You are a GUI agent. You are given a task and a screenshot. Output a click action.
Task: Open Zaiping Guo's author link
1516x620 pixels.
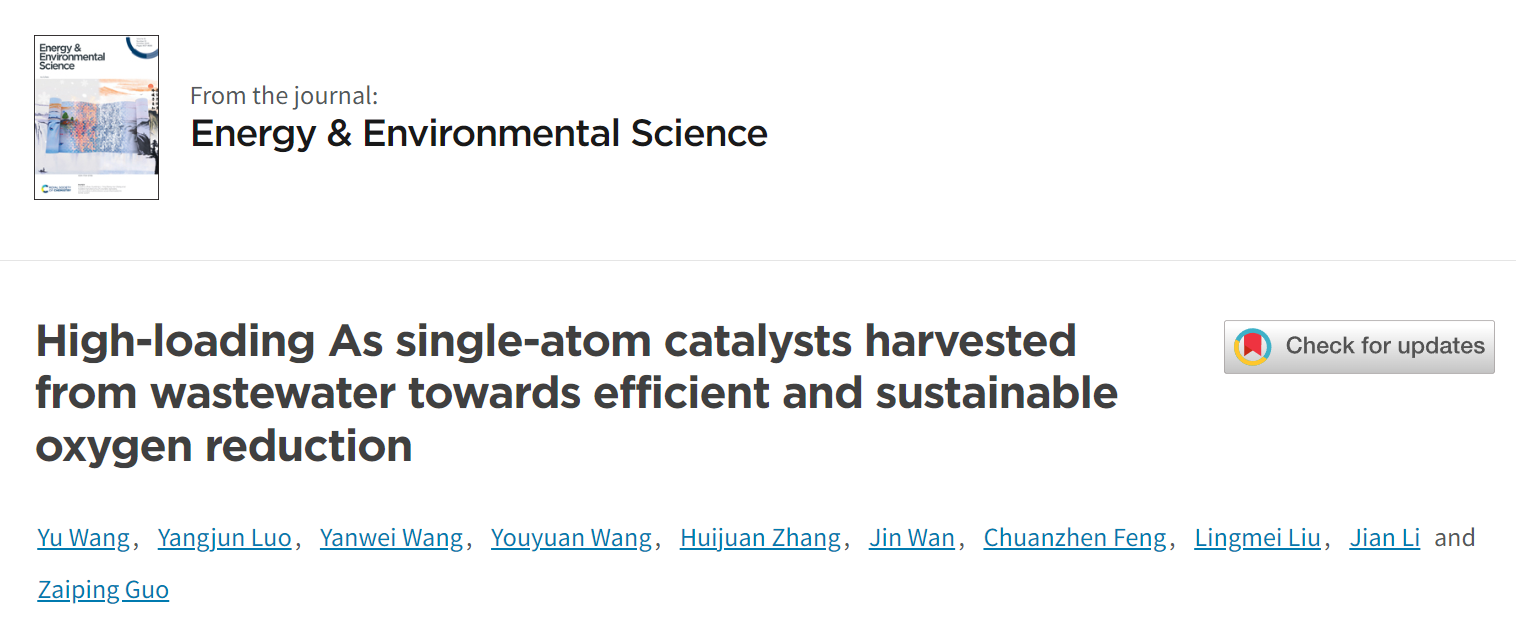[x=103, y=590]
